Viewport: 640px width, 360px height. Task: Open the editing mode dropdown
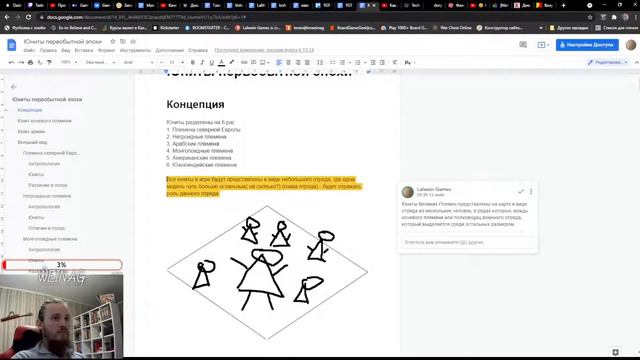tap(607, 62)
